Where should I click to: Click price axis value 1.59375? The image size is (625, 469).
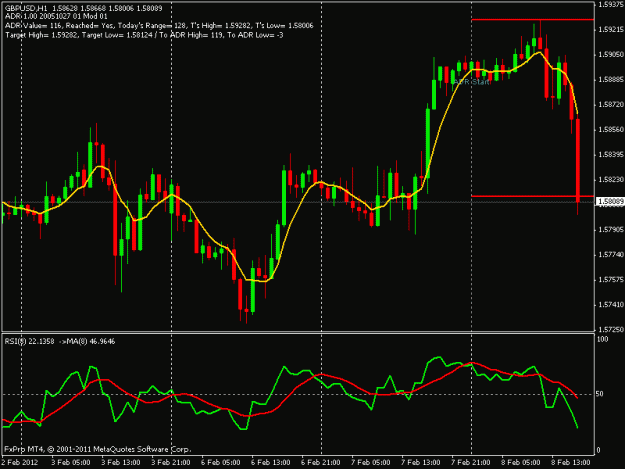(611, 4)
